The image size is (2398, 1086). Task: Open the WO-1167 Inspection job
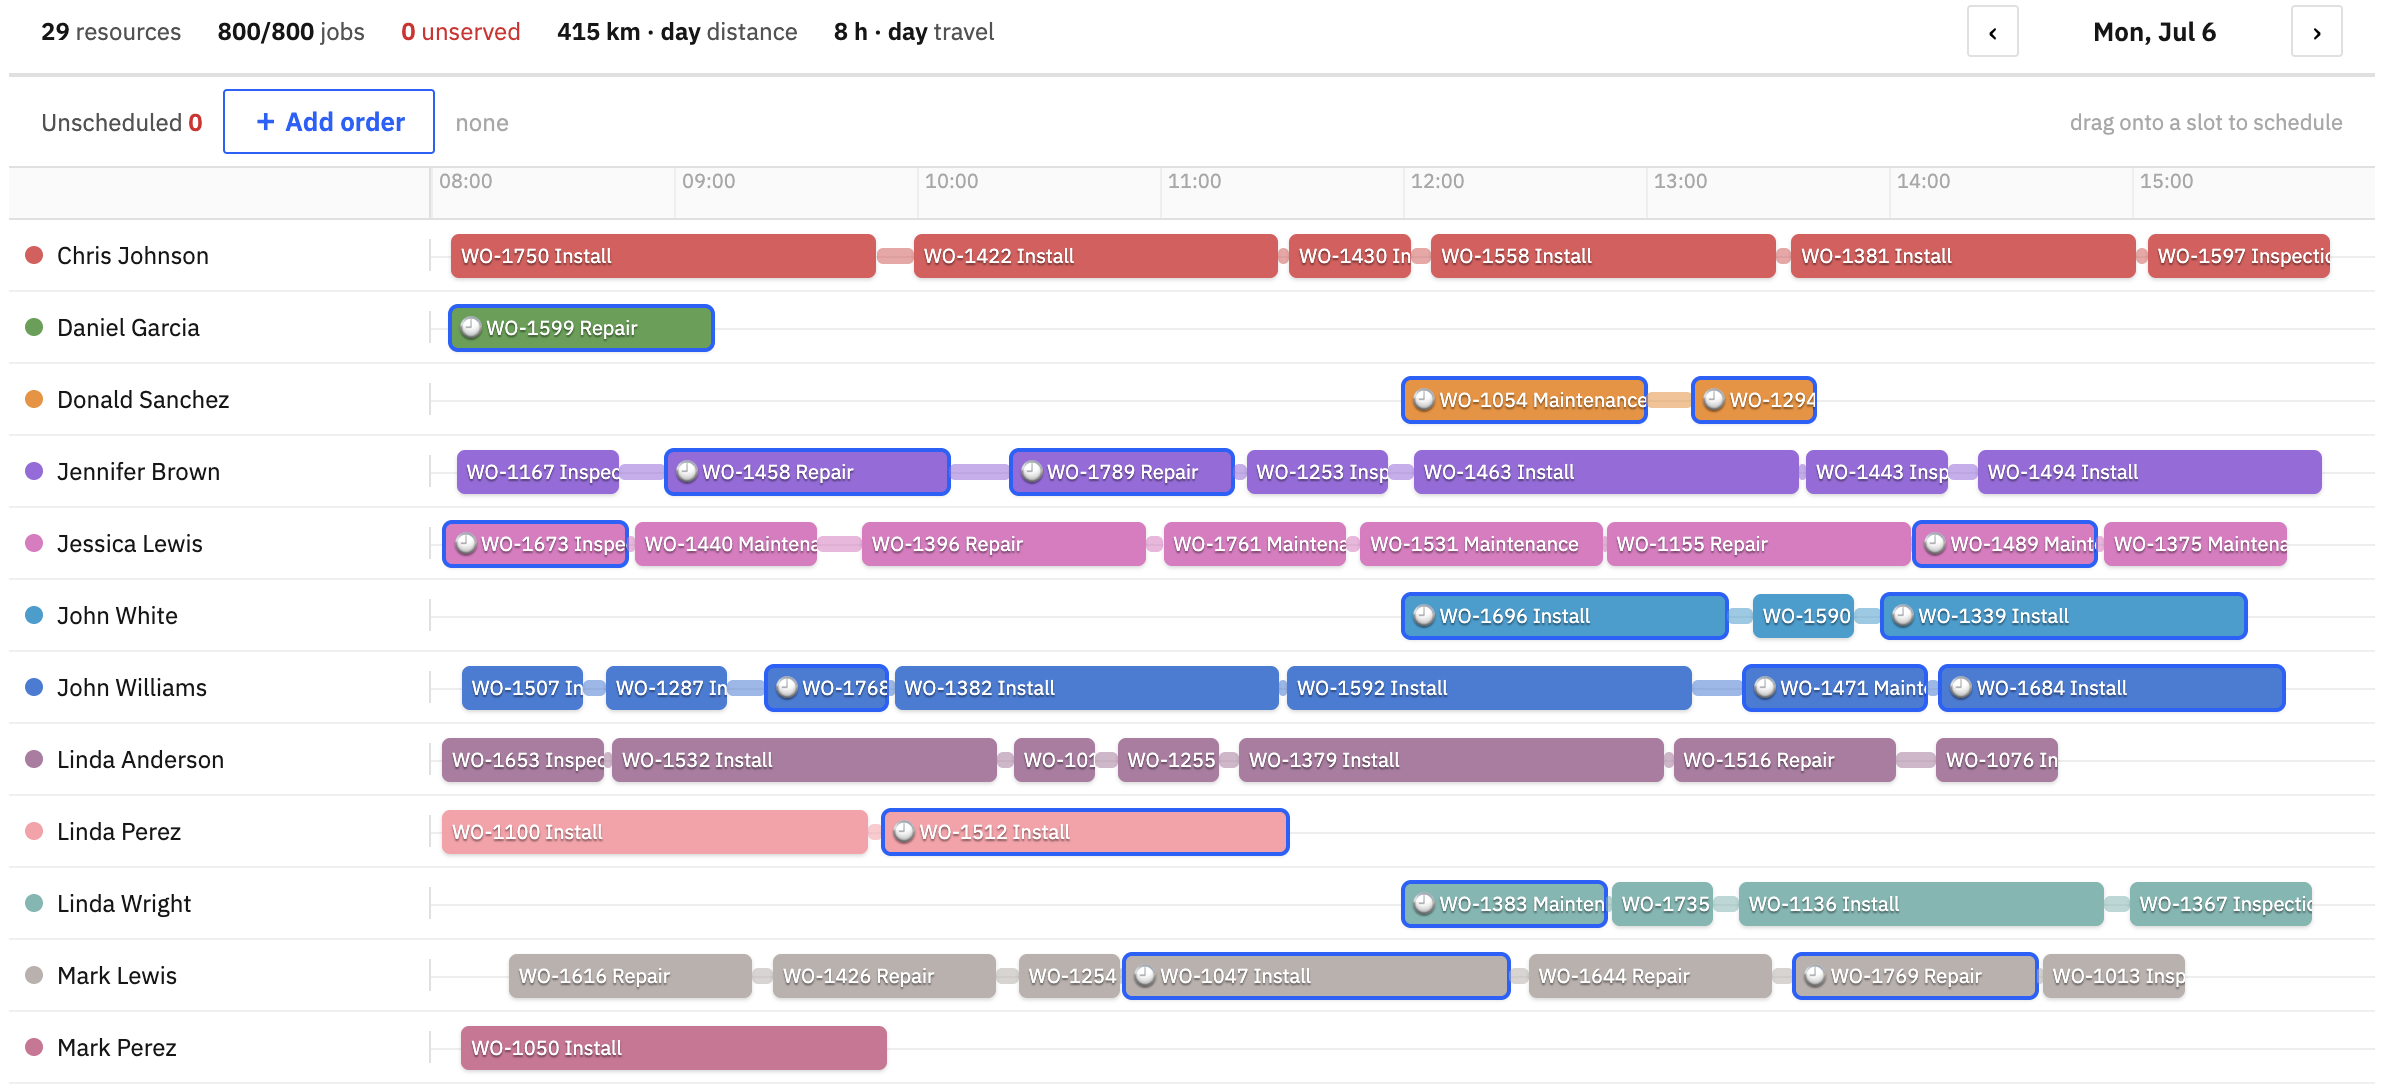click(538, 472)
